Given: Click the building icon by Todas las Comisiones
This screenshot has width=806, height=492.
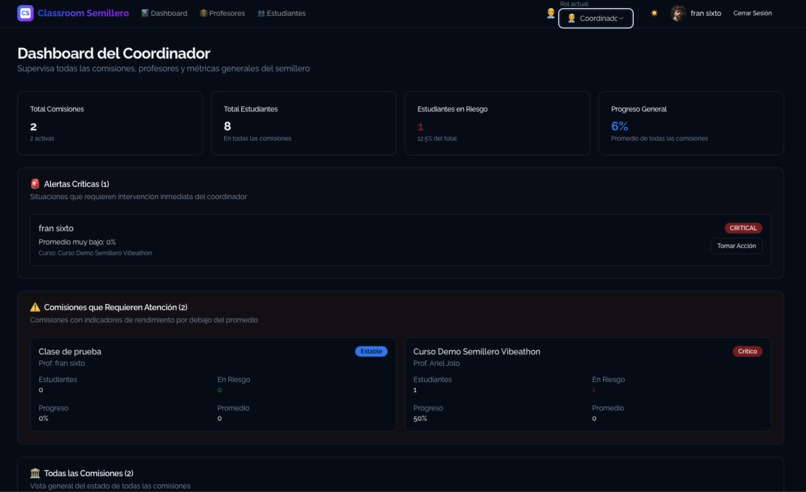Looking at the screenshot, I should pos(35,473).
